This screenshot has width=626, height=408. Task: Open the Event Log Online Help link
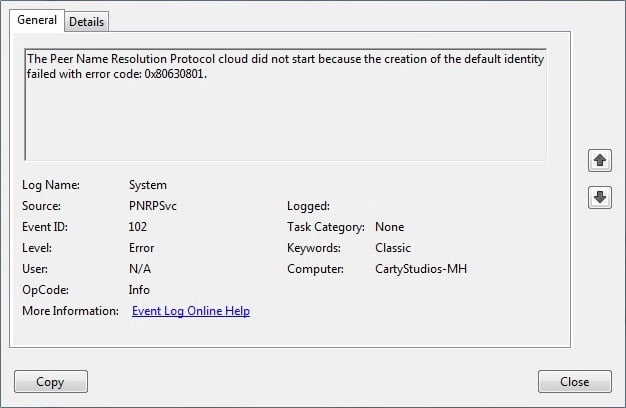[x=191, y=311]
